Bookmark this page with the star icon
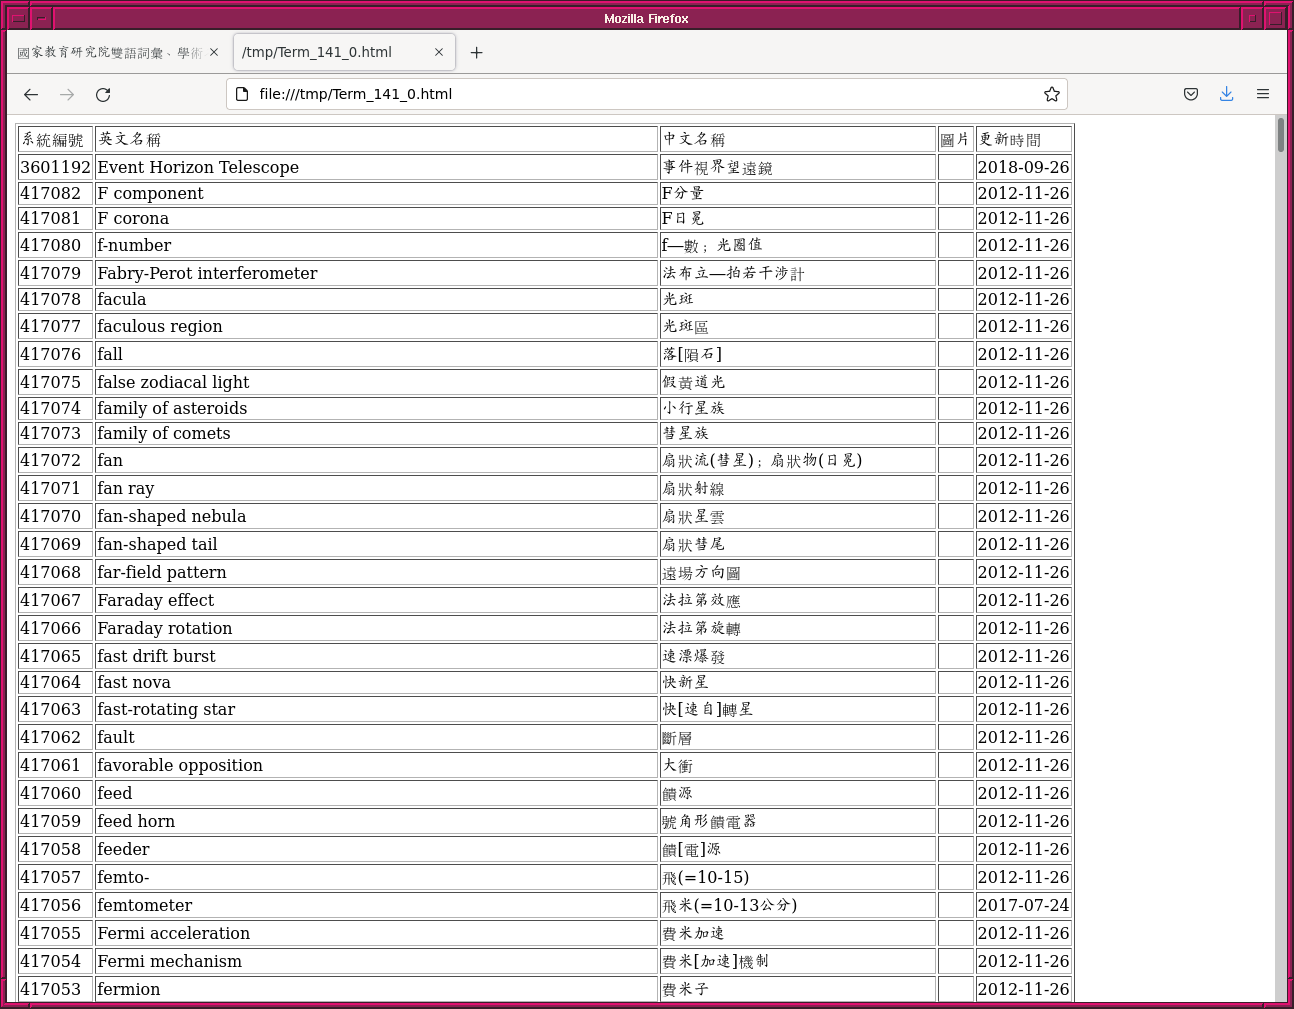This screenshot has height=1009, width=1294. (x=1051, y=94)
